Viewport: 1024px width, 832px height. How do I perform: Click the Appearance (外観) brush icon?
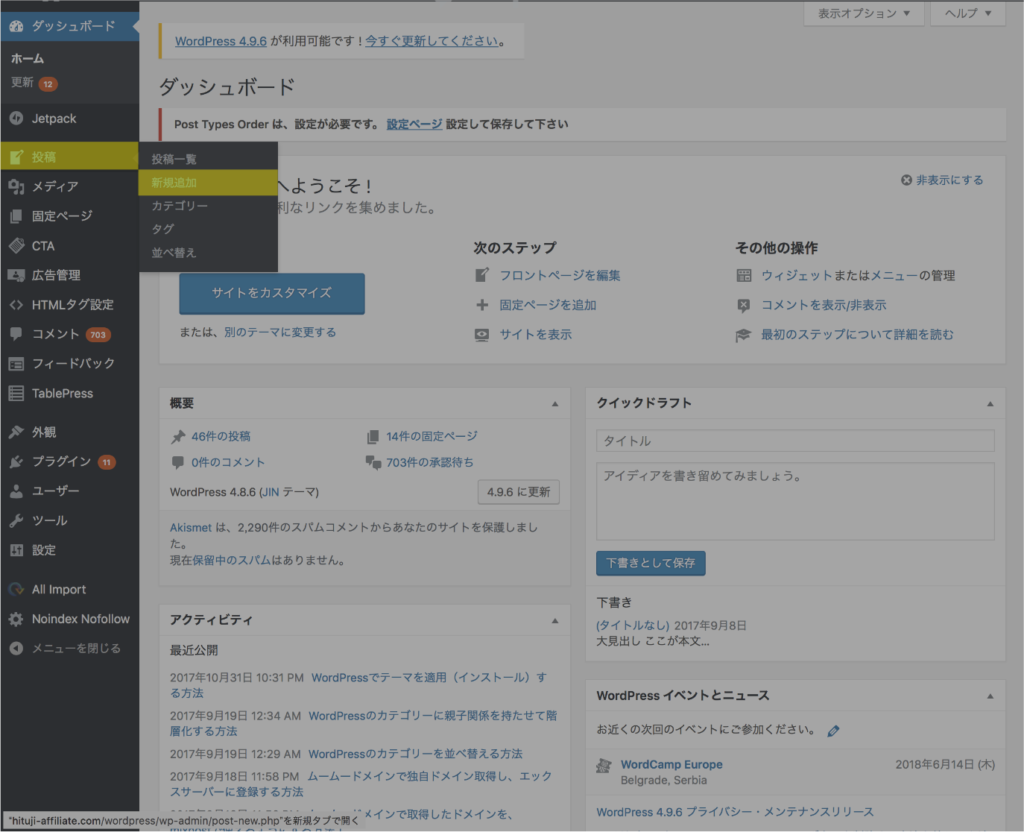point(16,432)
